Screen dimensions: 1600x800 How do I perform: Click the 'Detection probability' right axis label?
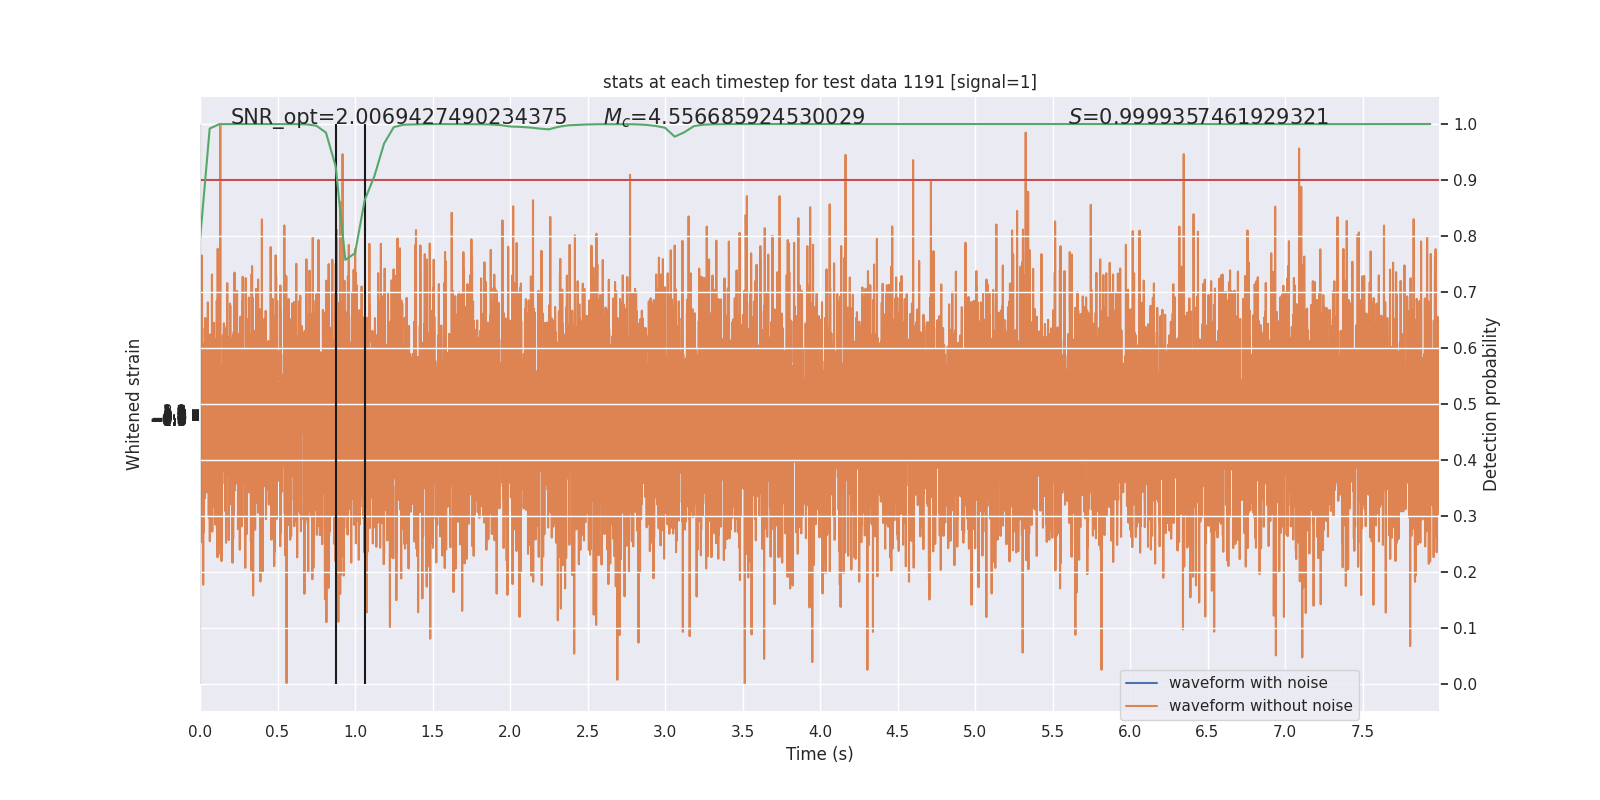pyautogui.click(x=1491, y=404)
